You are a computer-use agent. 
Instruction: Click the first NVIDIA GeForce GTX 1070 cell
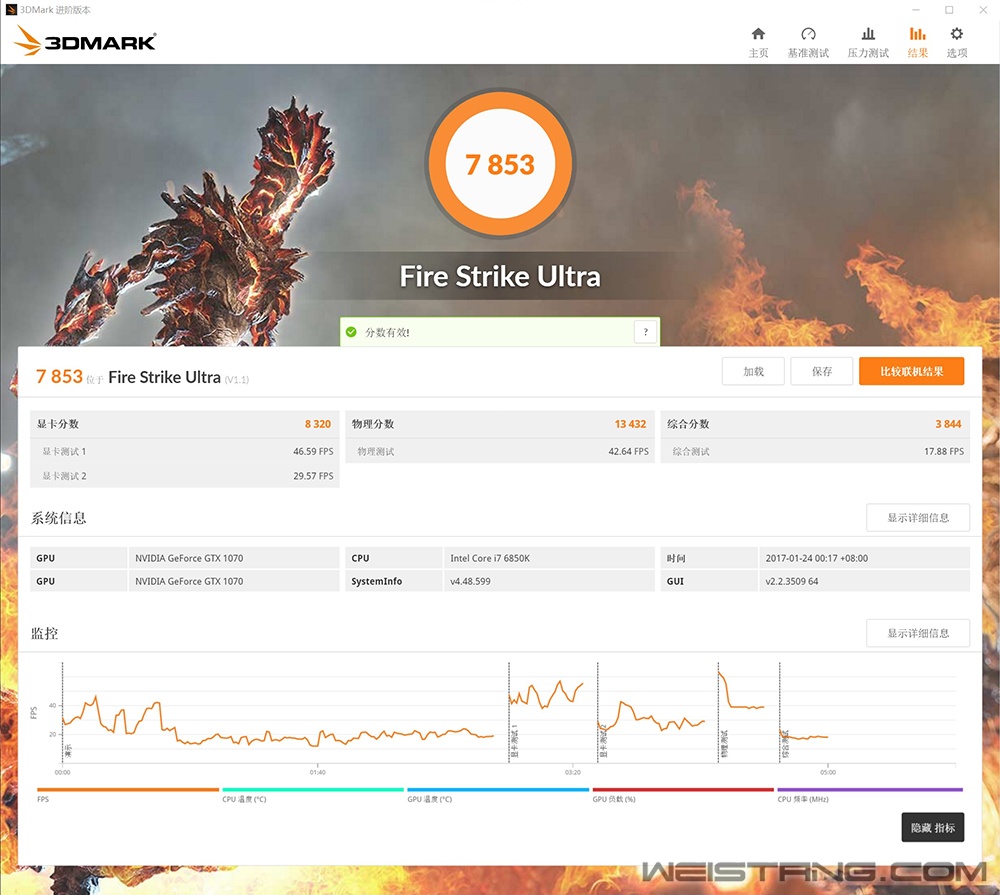pos(234,558)
